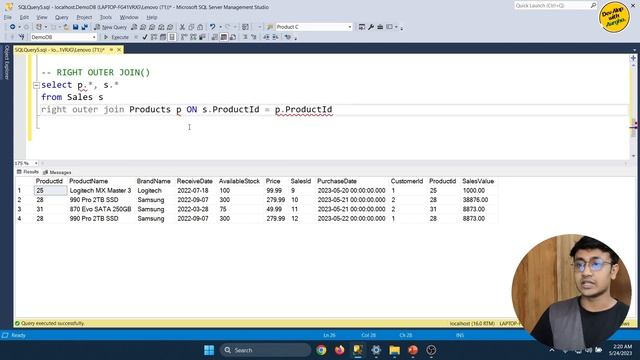Select the Logitech MX Master 3 cell
The image size is (640, 360).
pos(100,191)
